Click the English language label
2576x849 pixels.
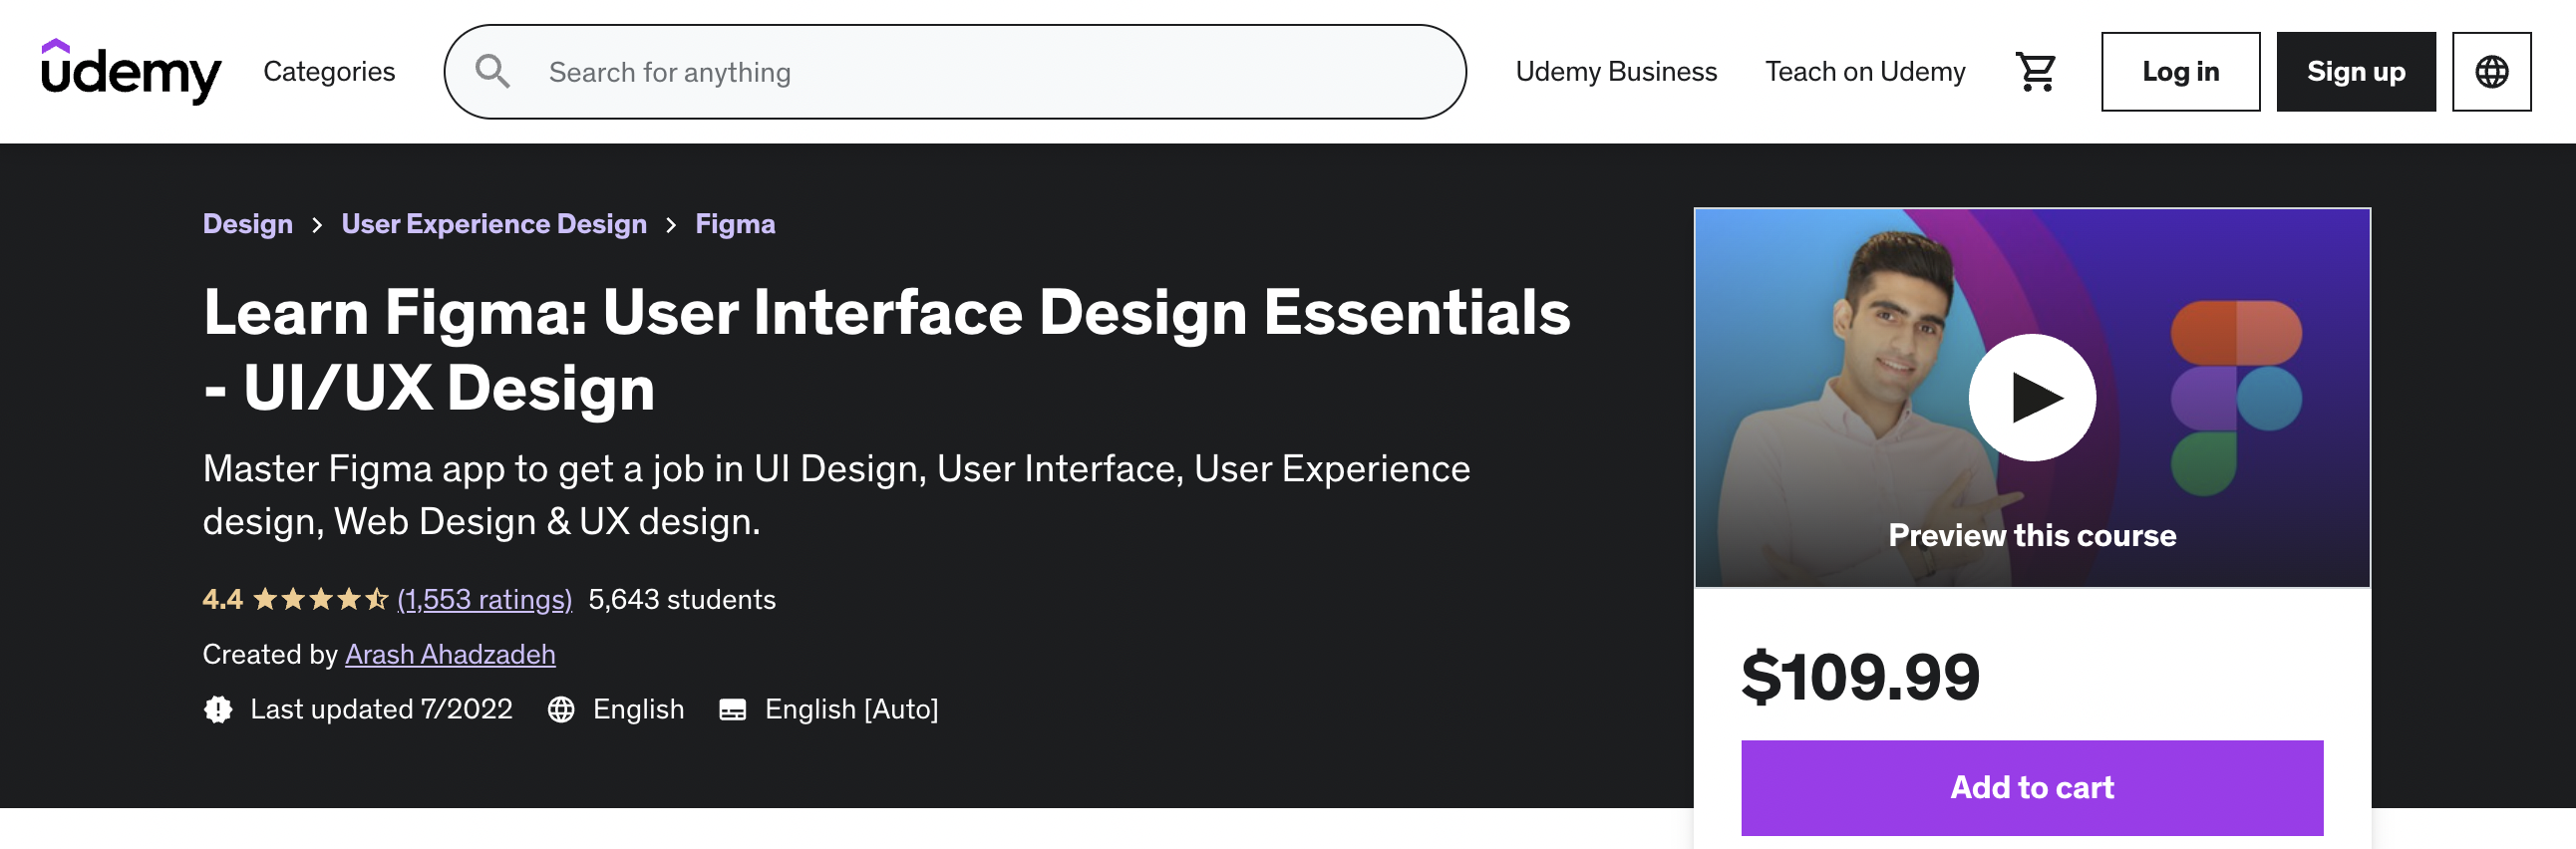coord(638,709)
